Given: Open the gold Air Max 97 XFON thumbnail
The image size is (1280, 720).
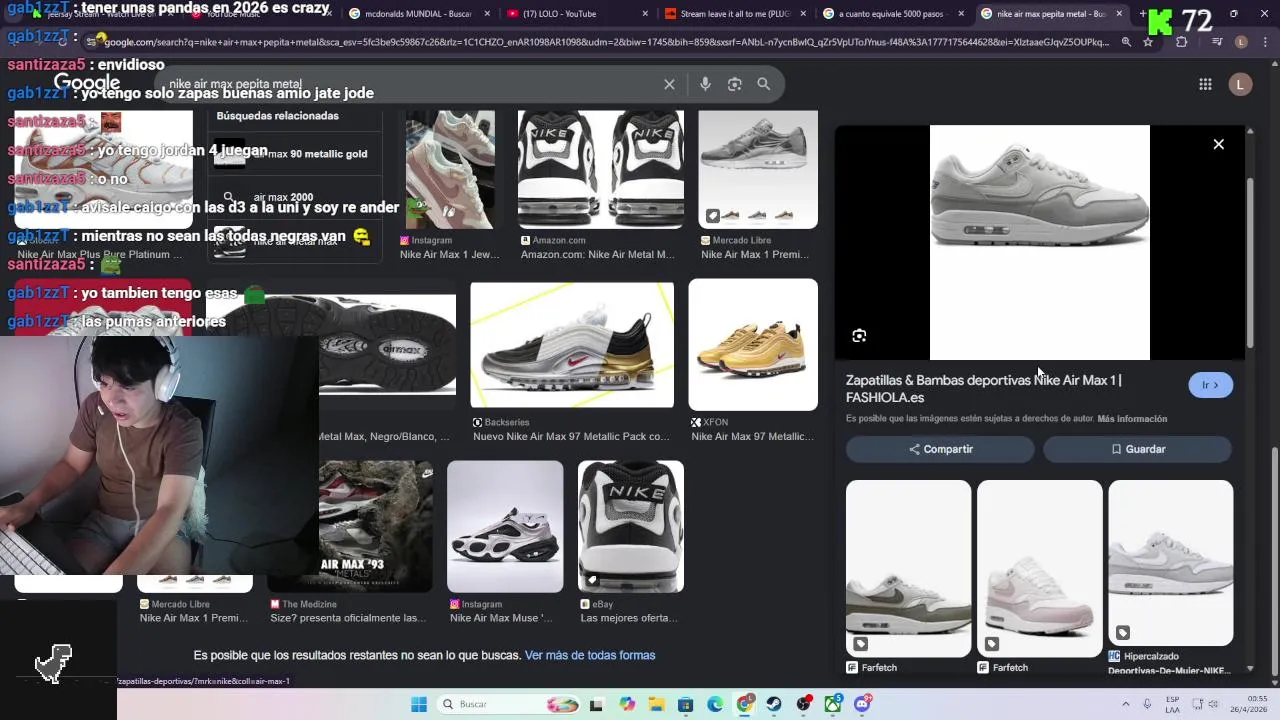Looking at the screenshot, I should 753,345.
